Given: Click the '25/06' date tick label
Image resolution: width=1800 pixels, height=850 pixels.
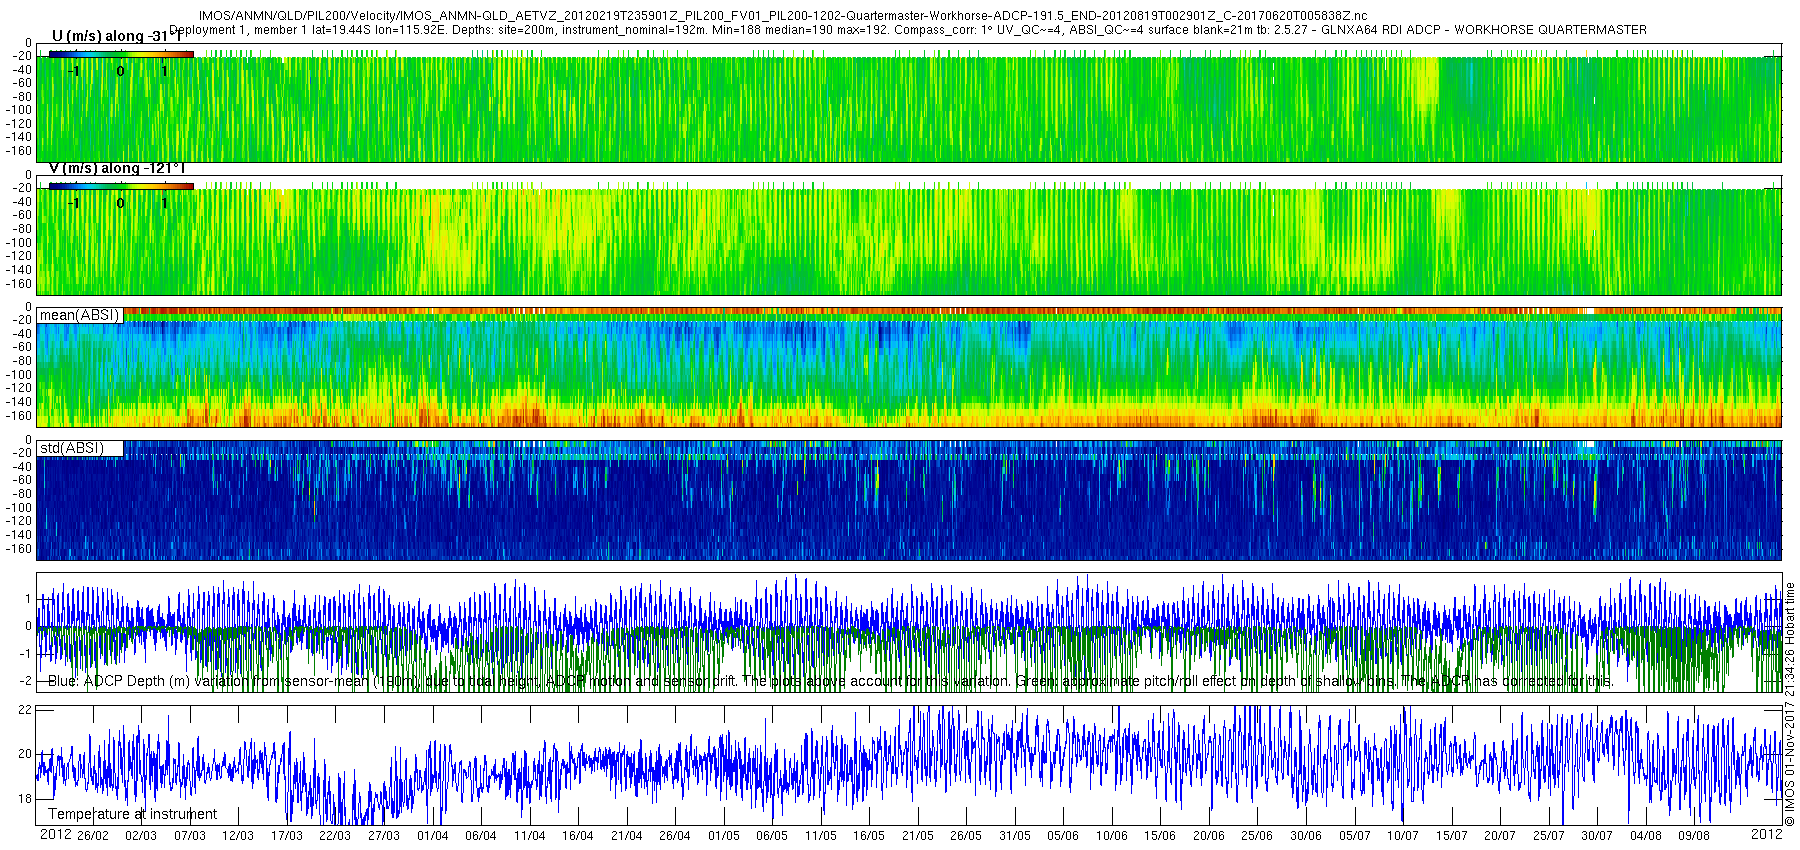Looking at the screenshot, I should click(x=1257, y=836).
